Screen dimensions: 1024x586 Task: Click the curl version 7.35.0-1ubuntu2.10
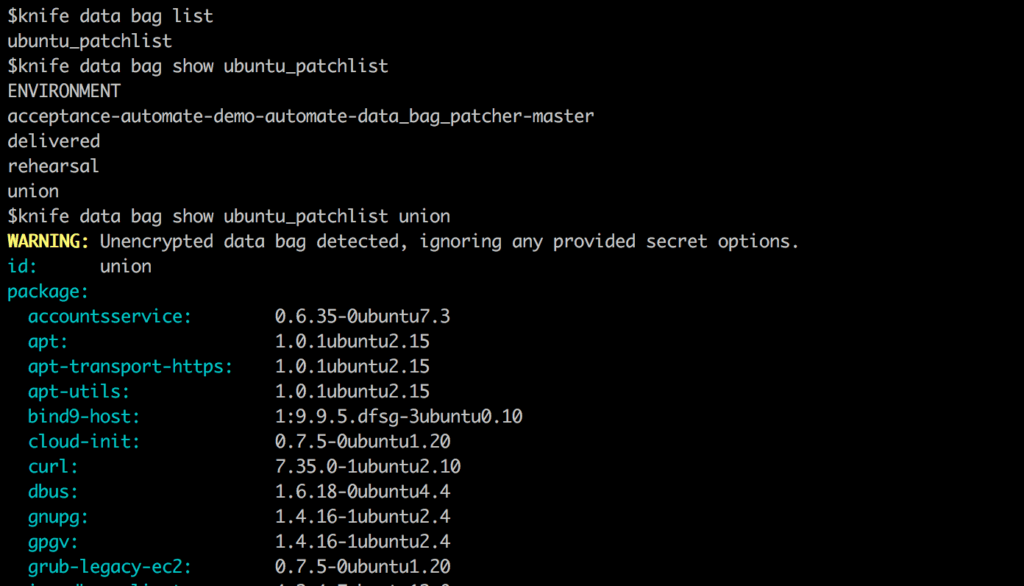(x=368, y=466)
